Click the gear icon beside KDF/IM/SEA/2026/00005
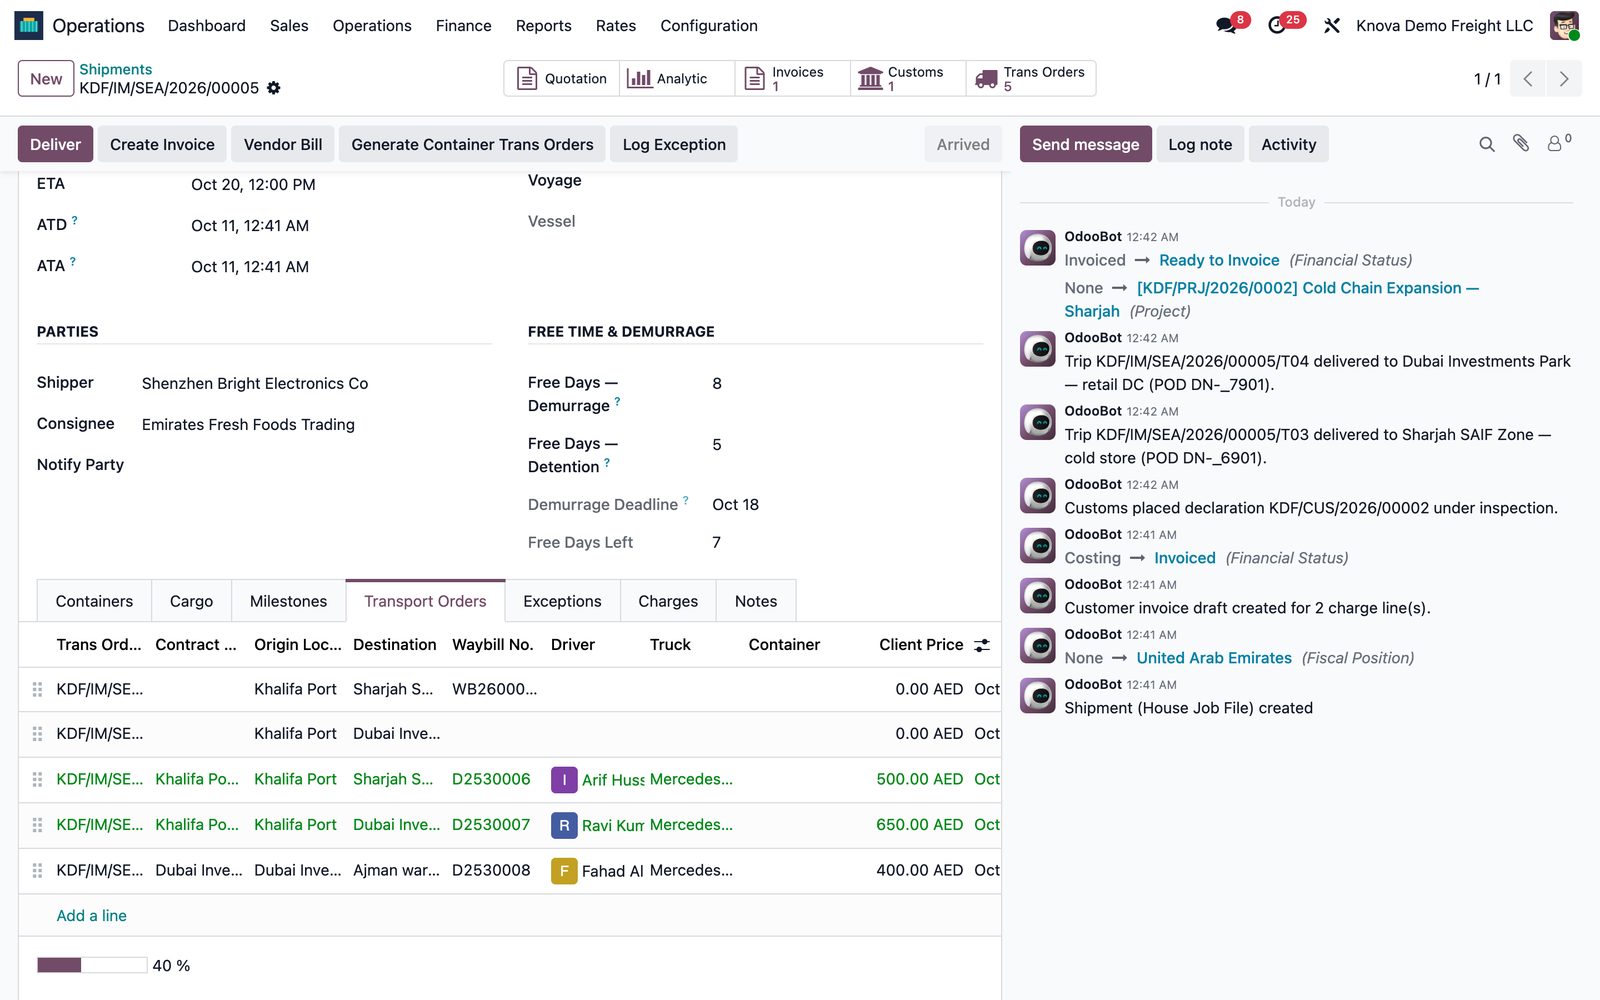The image size is (1600, 1000). pos(273,88)
